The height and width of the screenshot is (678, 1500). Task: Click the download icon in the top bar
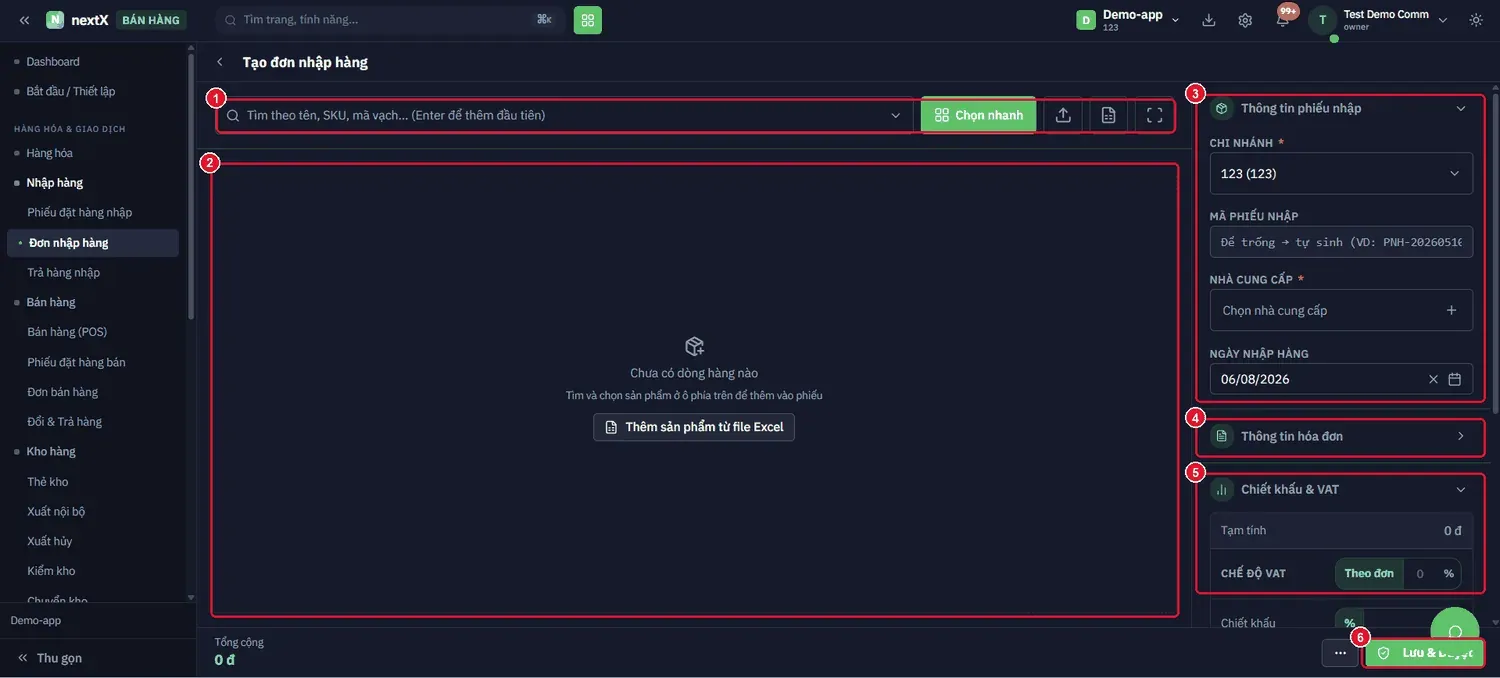point(1209,20)
